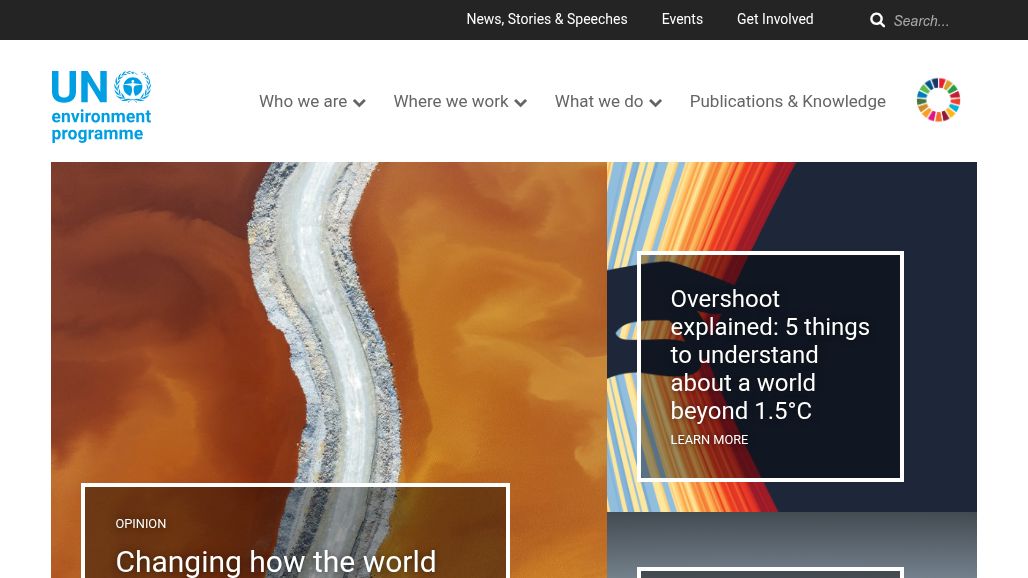Viewport: 1028px width, 578px height.
Task: Select the What we do menu label
Action: (599, 102)
